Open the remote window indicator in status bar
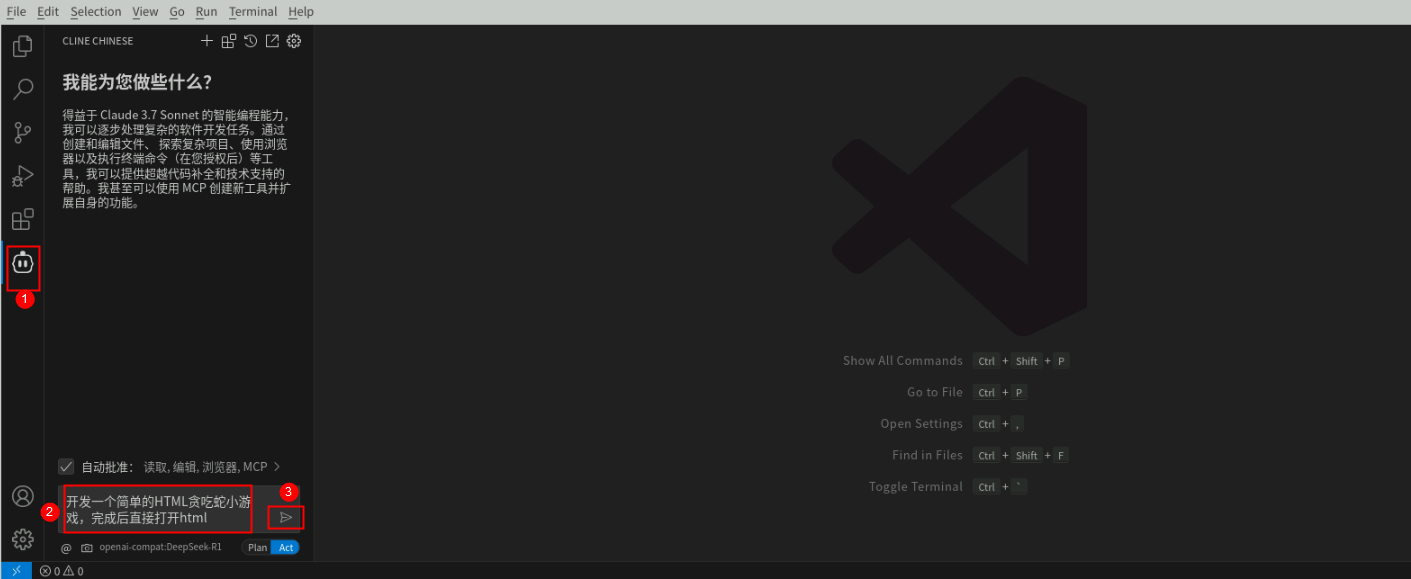The width and height of the screenshot is (1411, 579). click(16, 571)
